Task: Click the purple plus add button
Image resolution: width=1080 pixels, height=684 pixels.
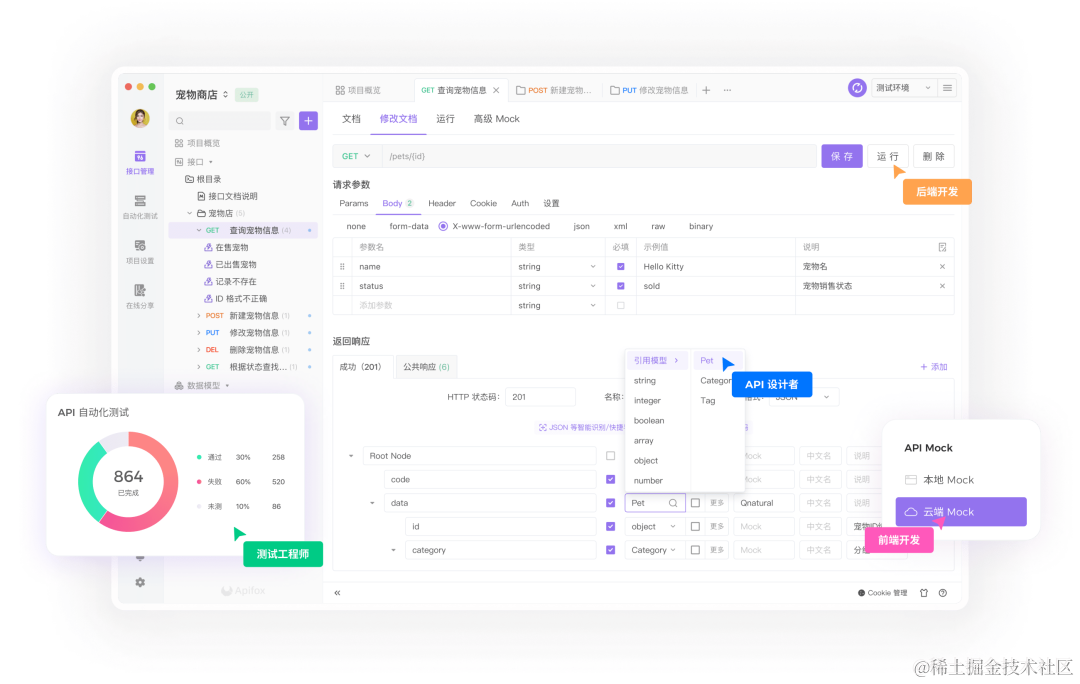Action: 308,121
